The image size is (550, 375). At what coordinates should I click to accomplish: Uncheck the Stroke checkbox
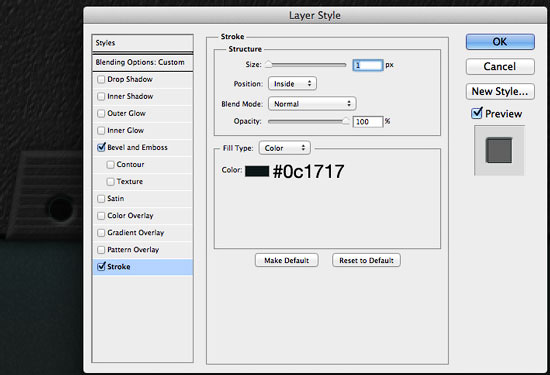[x=101, y=266]
